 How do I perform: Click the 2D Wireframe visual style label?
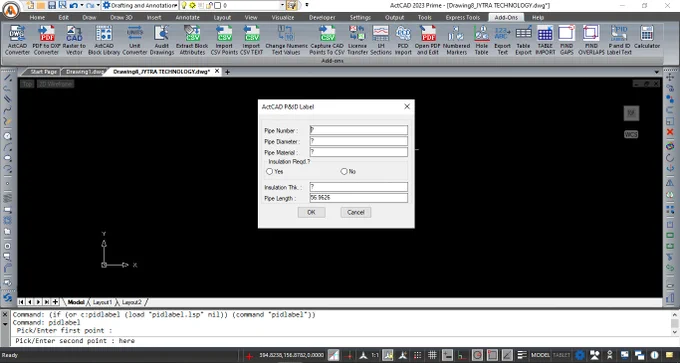point(56,84)
